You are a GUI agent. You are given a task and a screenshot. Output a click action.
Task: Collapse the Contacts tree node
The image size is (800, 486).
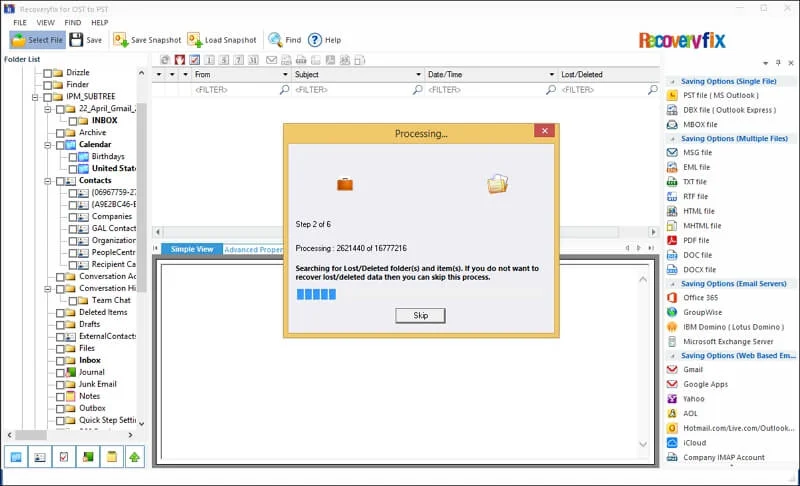[x=47, y=181]
